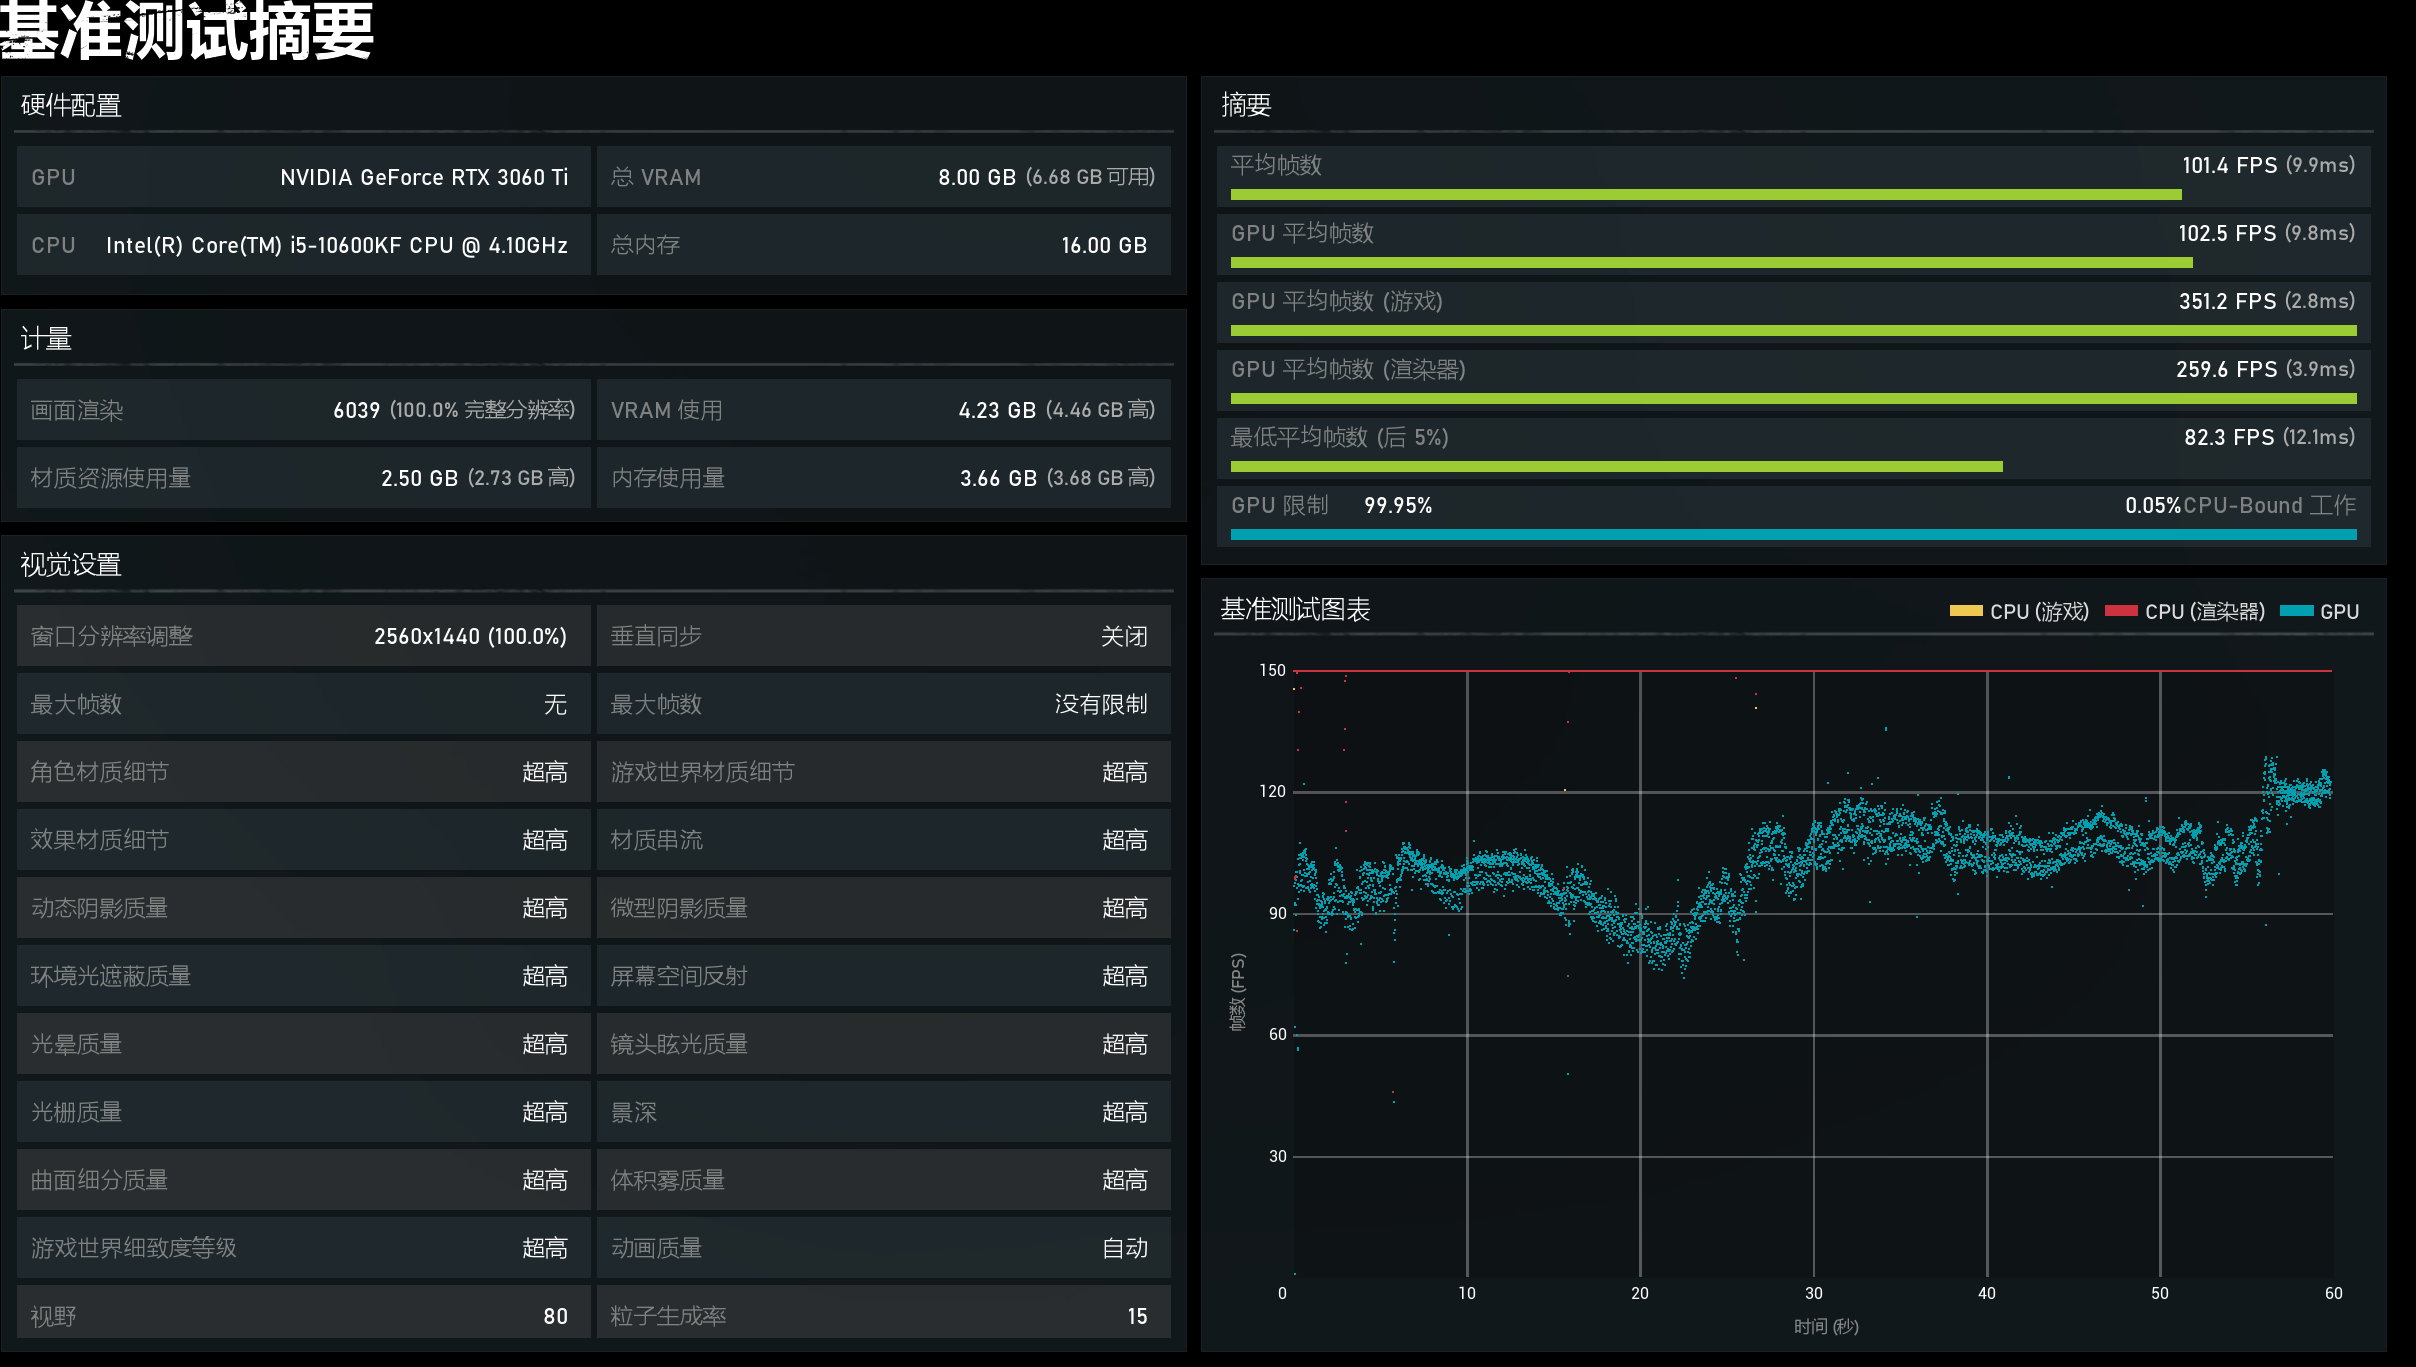
Task: Click the 视觉设置 section header
Action: click(71, 565)
